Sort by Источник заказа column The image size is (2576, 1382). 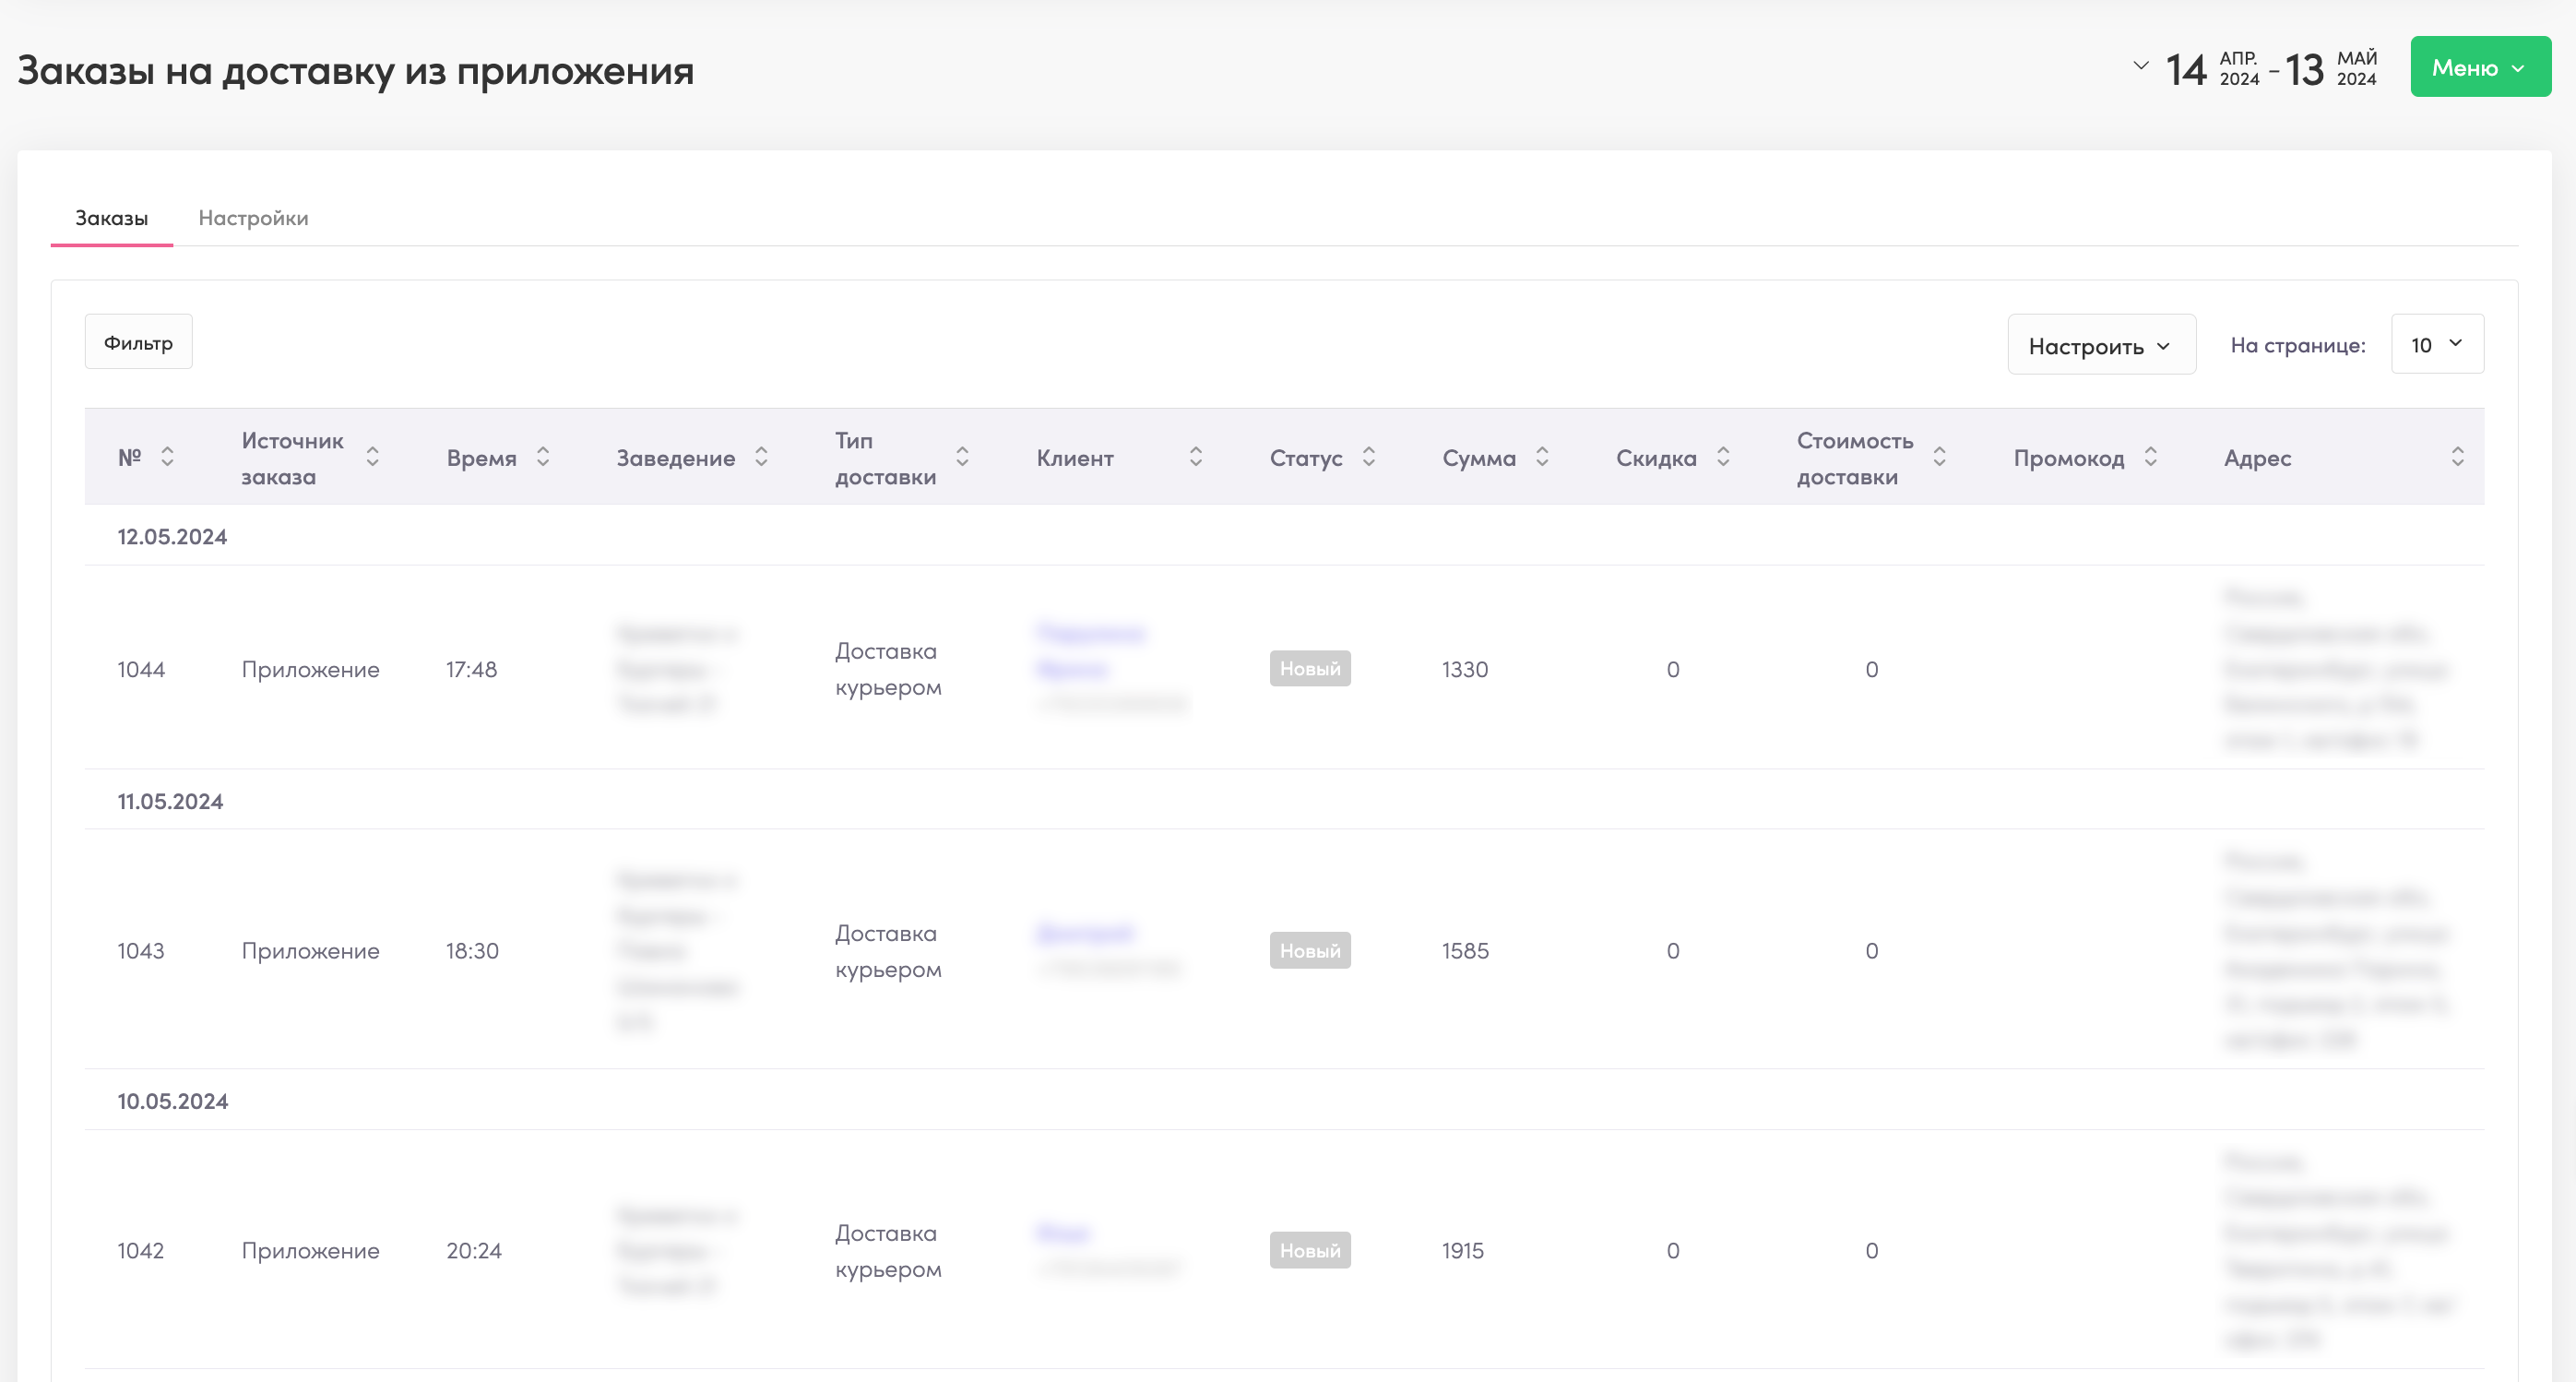tap(372, 457)
